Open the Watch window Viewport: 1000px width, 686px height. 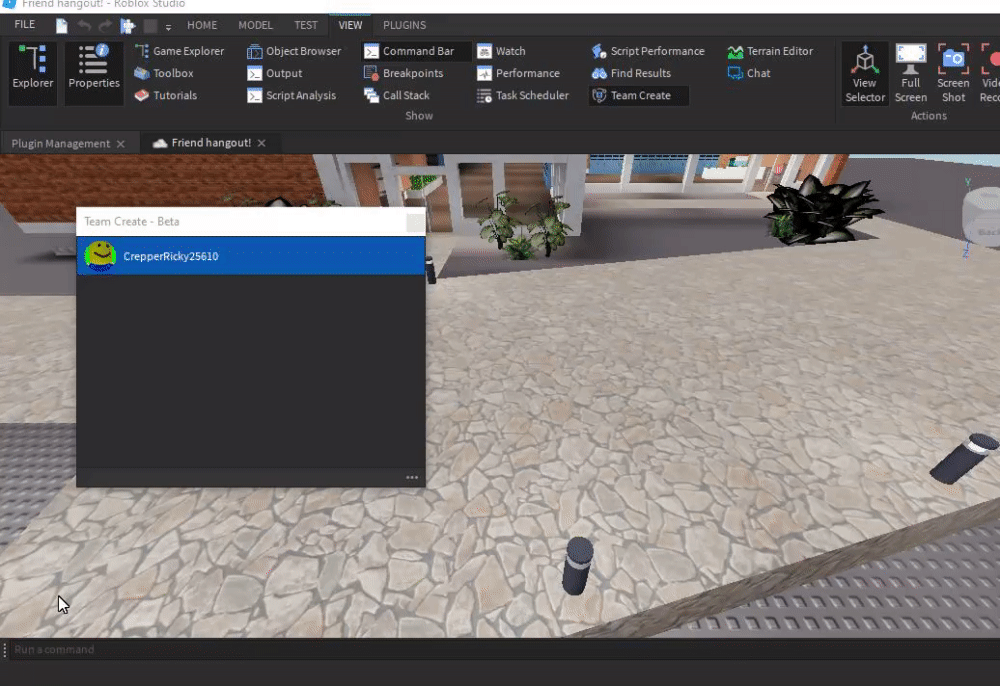tap(501, 51)
